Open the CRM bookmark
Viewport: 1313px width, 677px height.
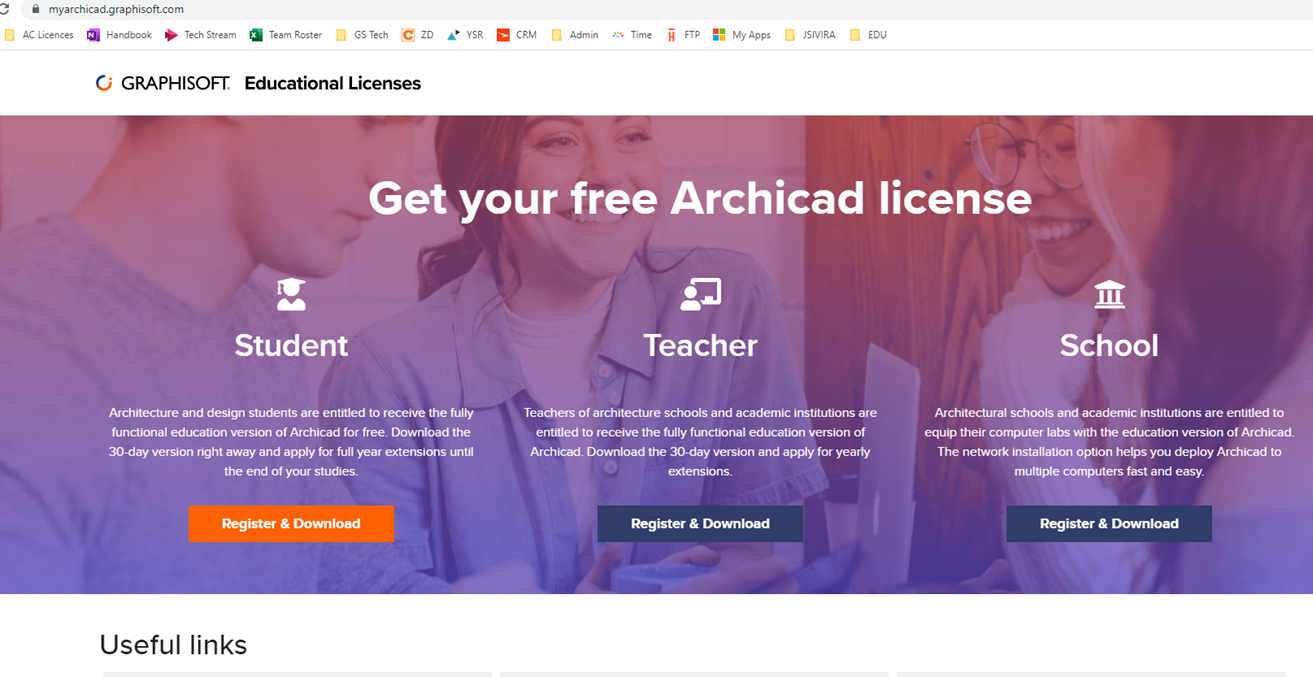pyautogui.click(x=517, y=35)
